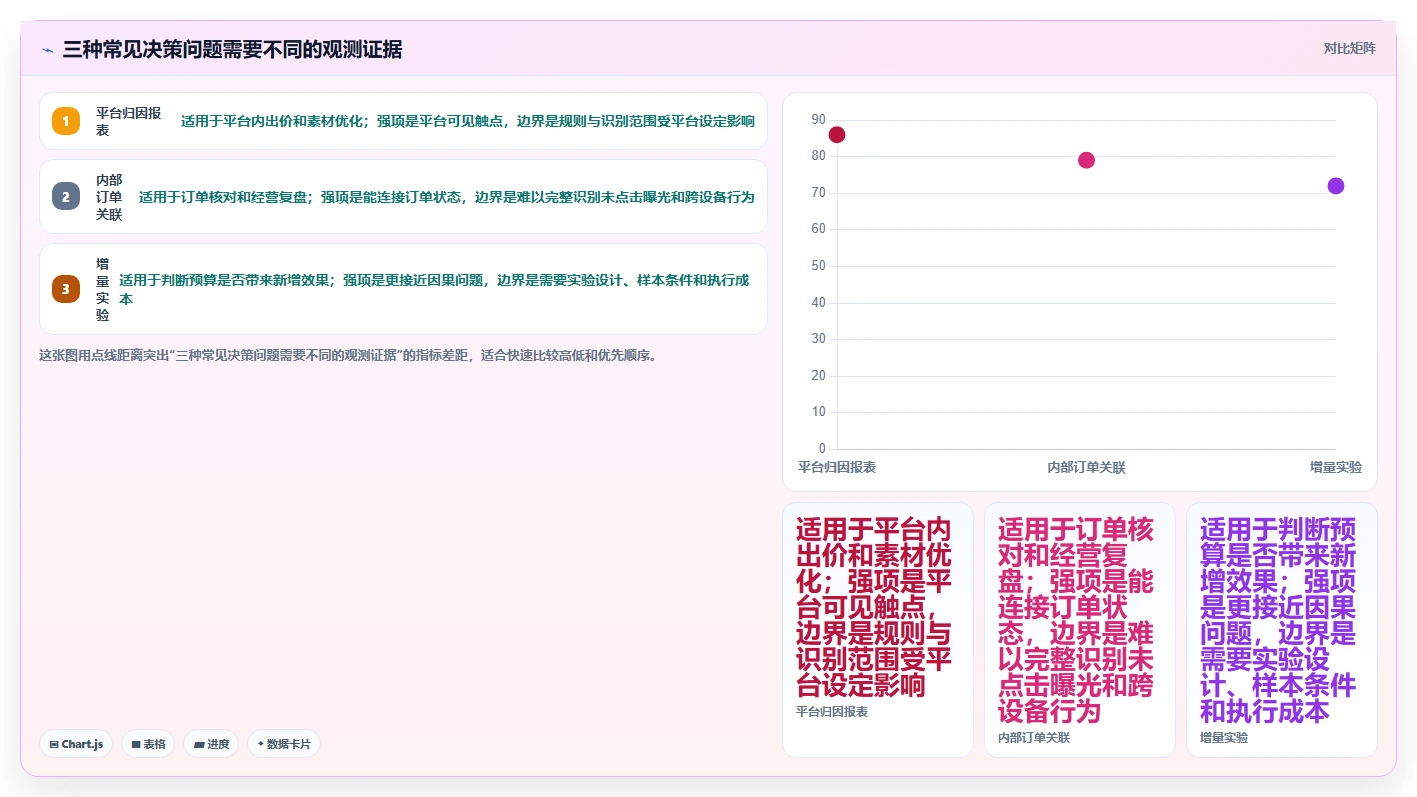Image resolution: width=1417 pixels, height=797 pixels.
Task: Click the title 三种常见决策问题需要不同的观测证据
Action: click(x=232, y=50)
